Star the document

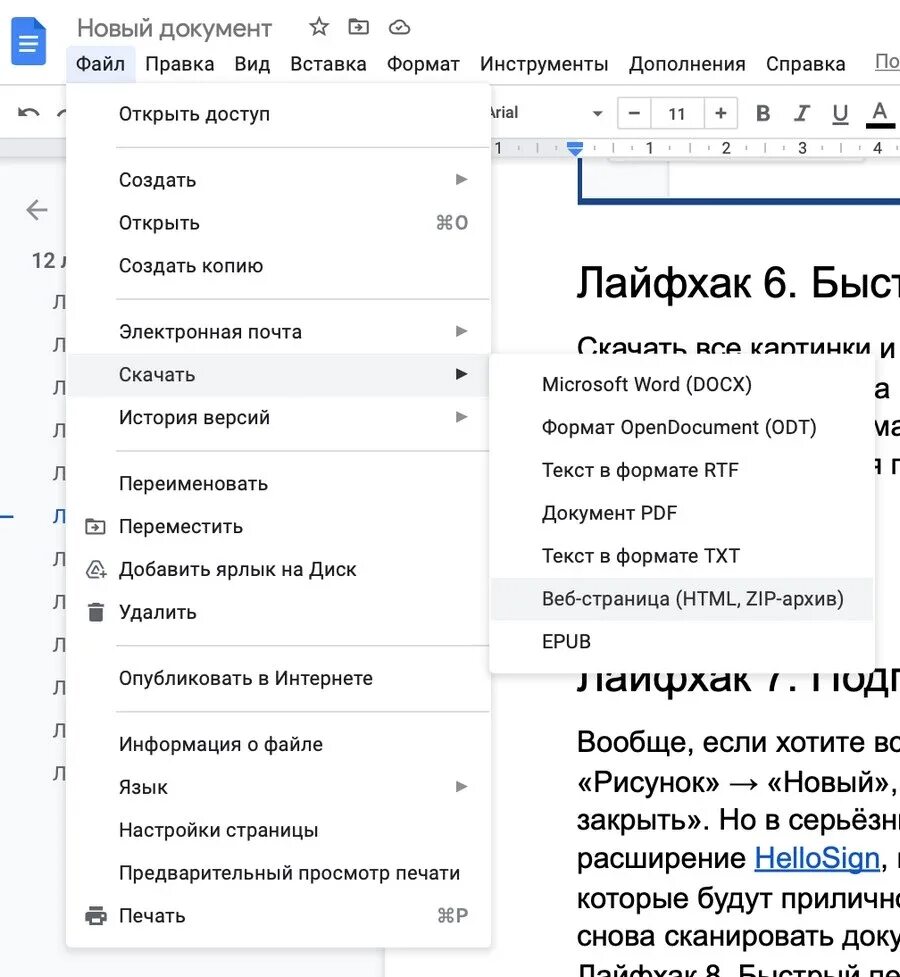point(318,27)
